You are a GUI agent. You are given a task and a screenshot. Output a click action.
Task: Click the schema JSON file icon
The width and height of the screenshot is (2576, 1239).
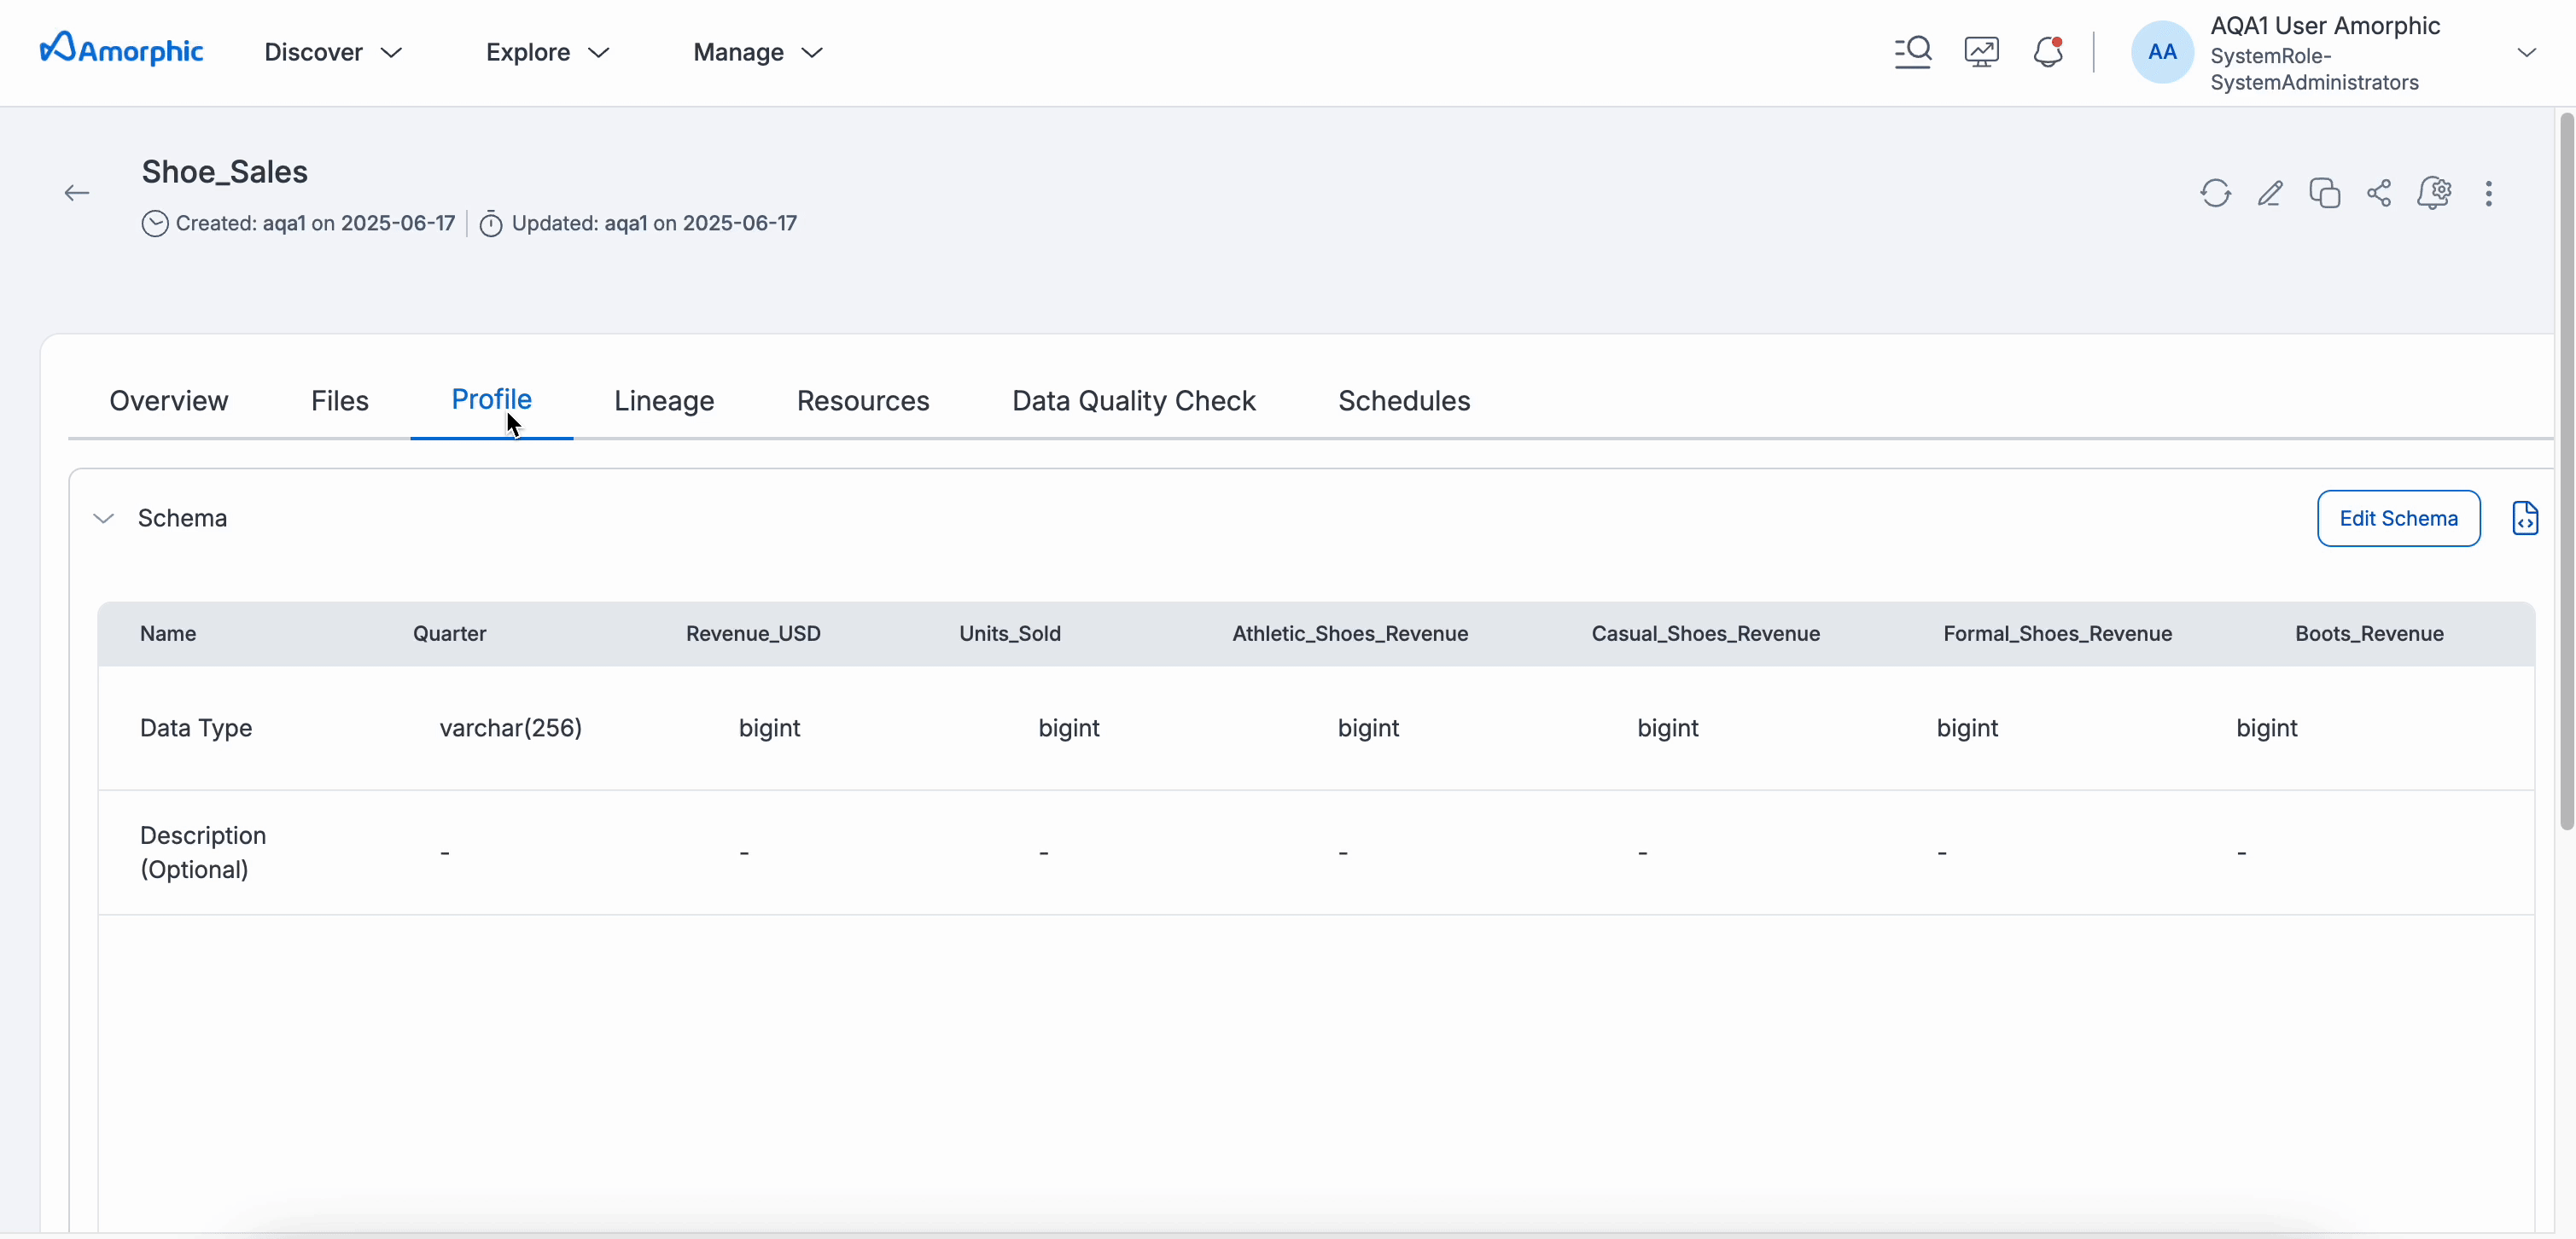[x=2524, y=518]
